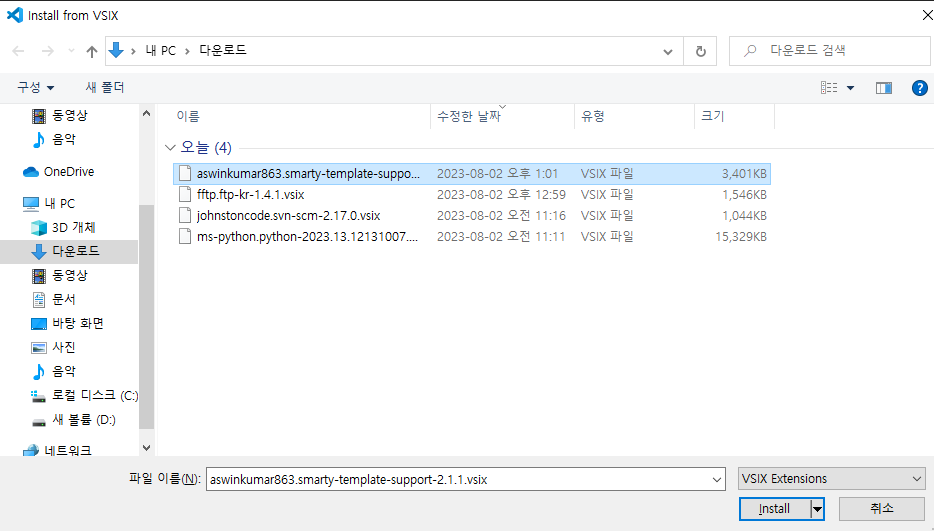Image resolution: width=934 pixels, height=531 pixels.
Task: Open the recent locations chevron
Action: coord(71,51)
